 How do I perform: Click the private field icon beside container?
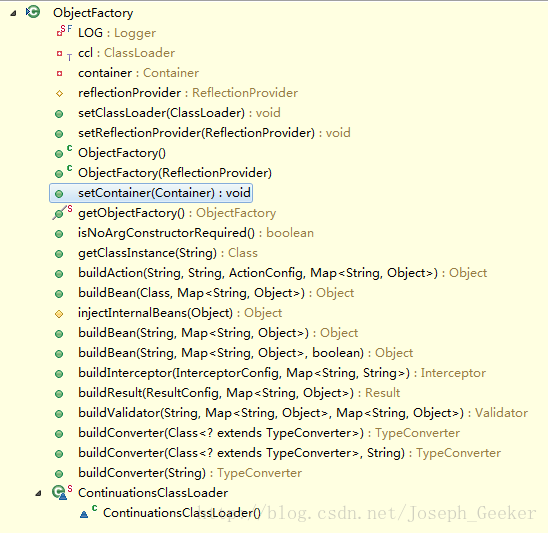click(59, 73)
